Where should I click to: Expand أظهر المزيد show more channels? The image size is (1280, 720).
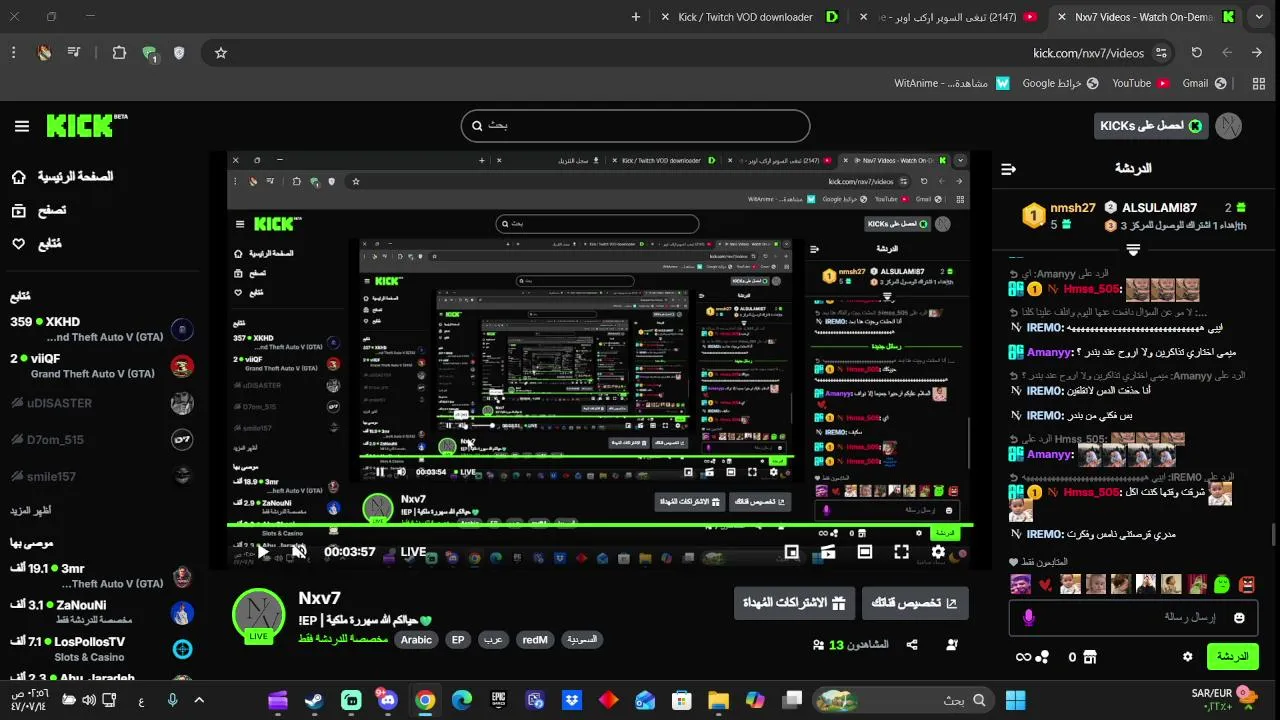pyautogui.click(x=32, y=511)
